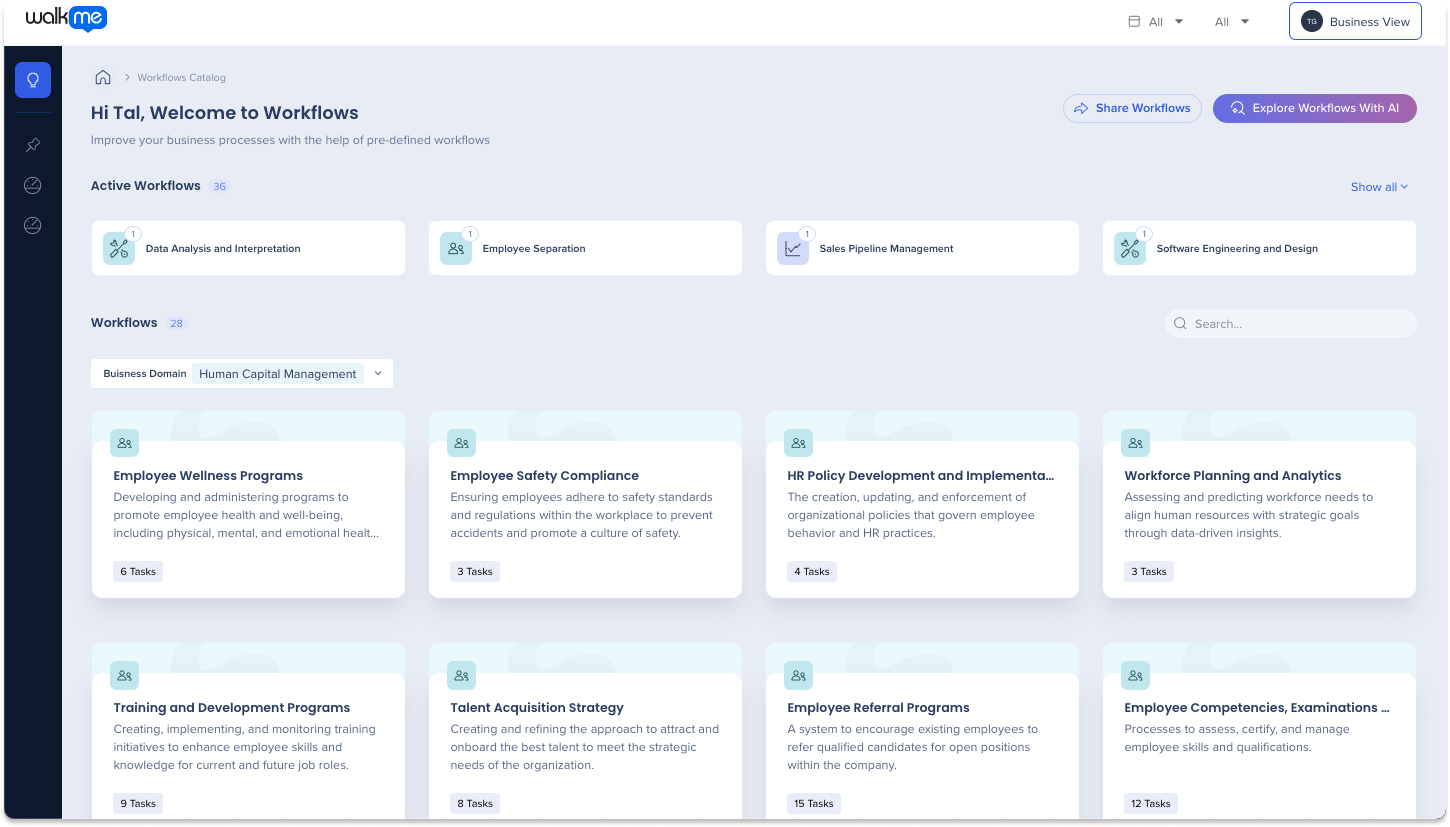Click the HR Policy Development card icon
This screenshot has width=1450, height=827.
798,443
